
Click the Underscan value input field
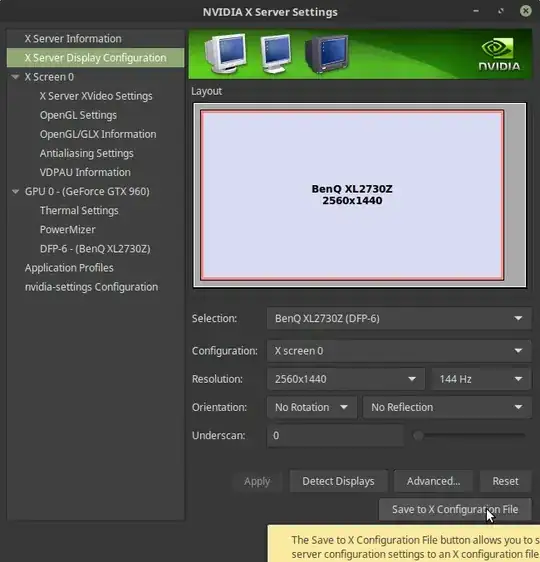(335, 435)
